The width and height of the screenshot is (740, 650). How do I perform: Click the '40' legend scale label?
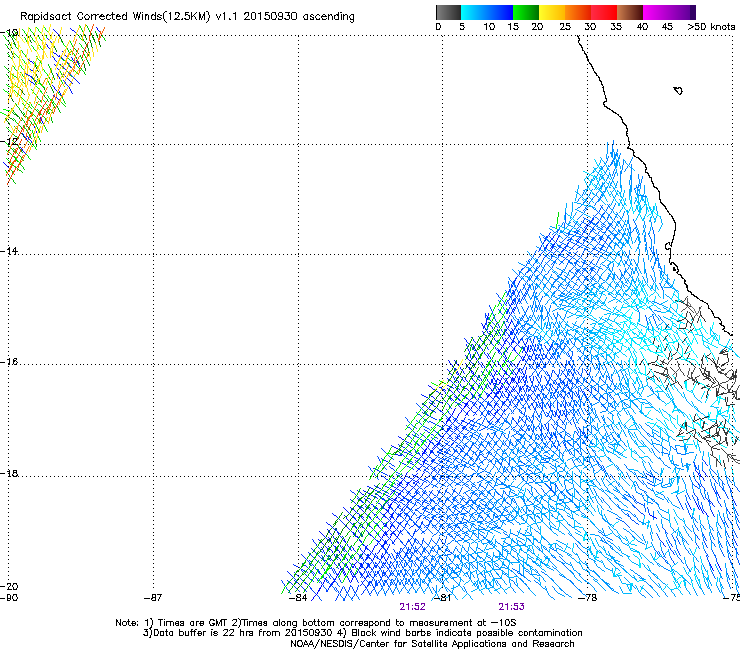(642, 27)
